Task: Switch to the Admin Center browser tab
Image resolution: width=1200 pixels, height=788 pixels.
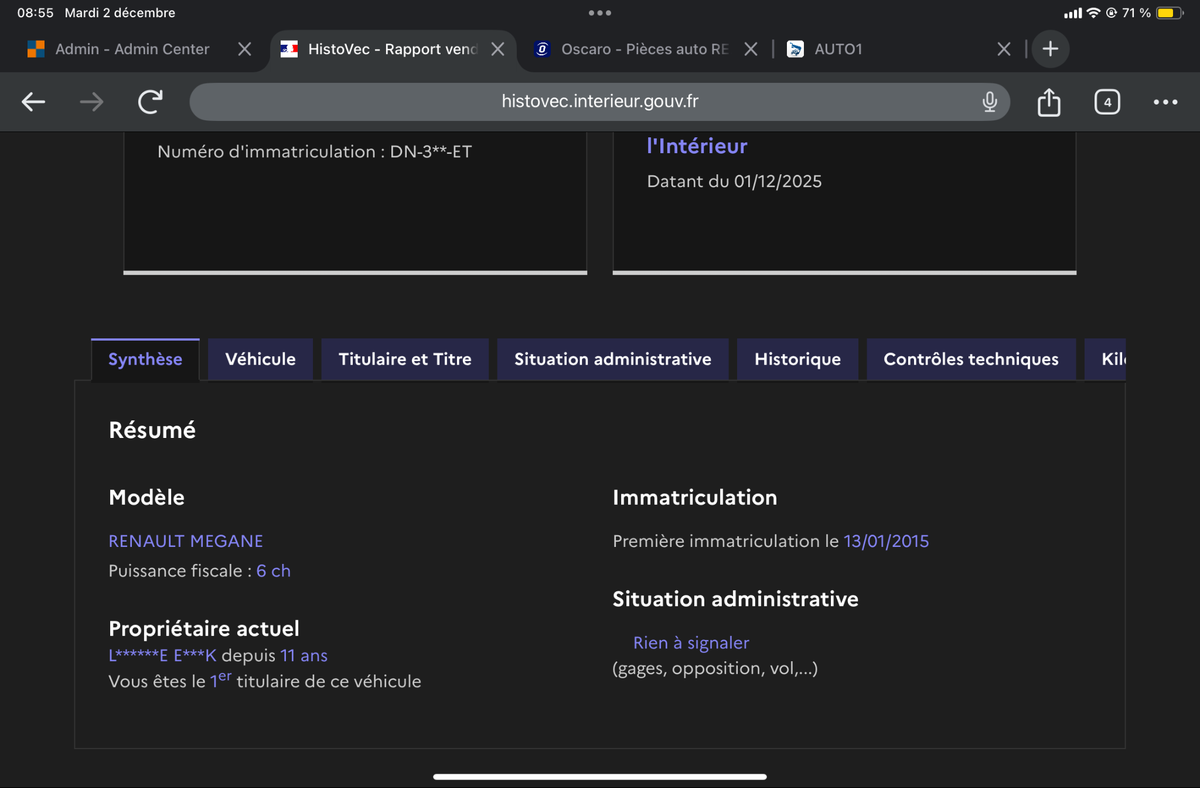Action: click(132, 49)
